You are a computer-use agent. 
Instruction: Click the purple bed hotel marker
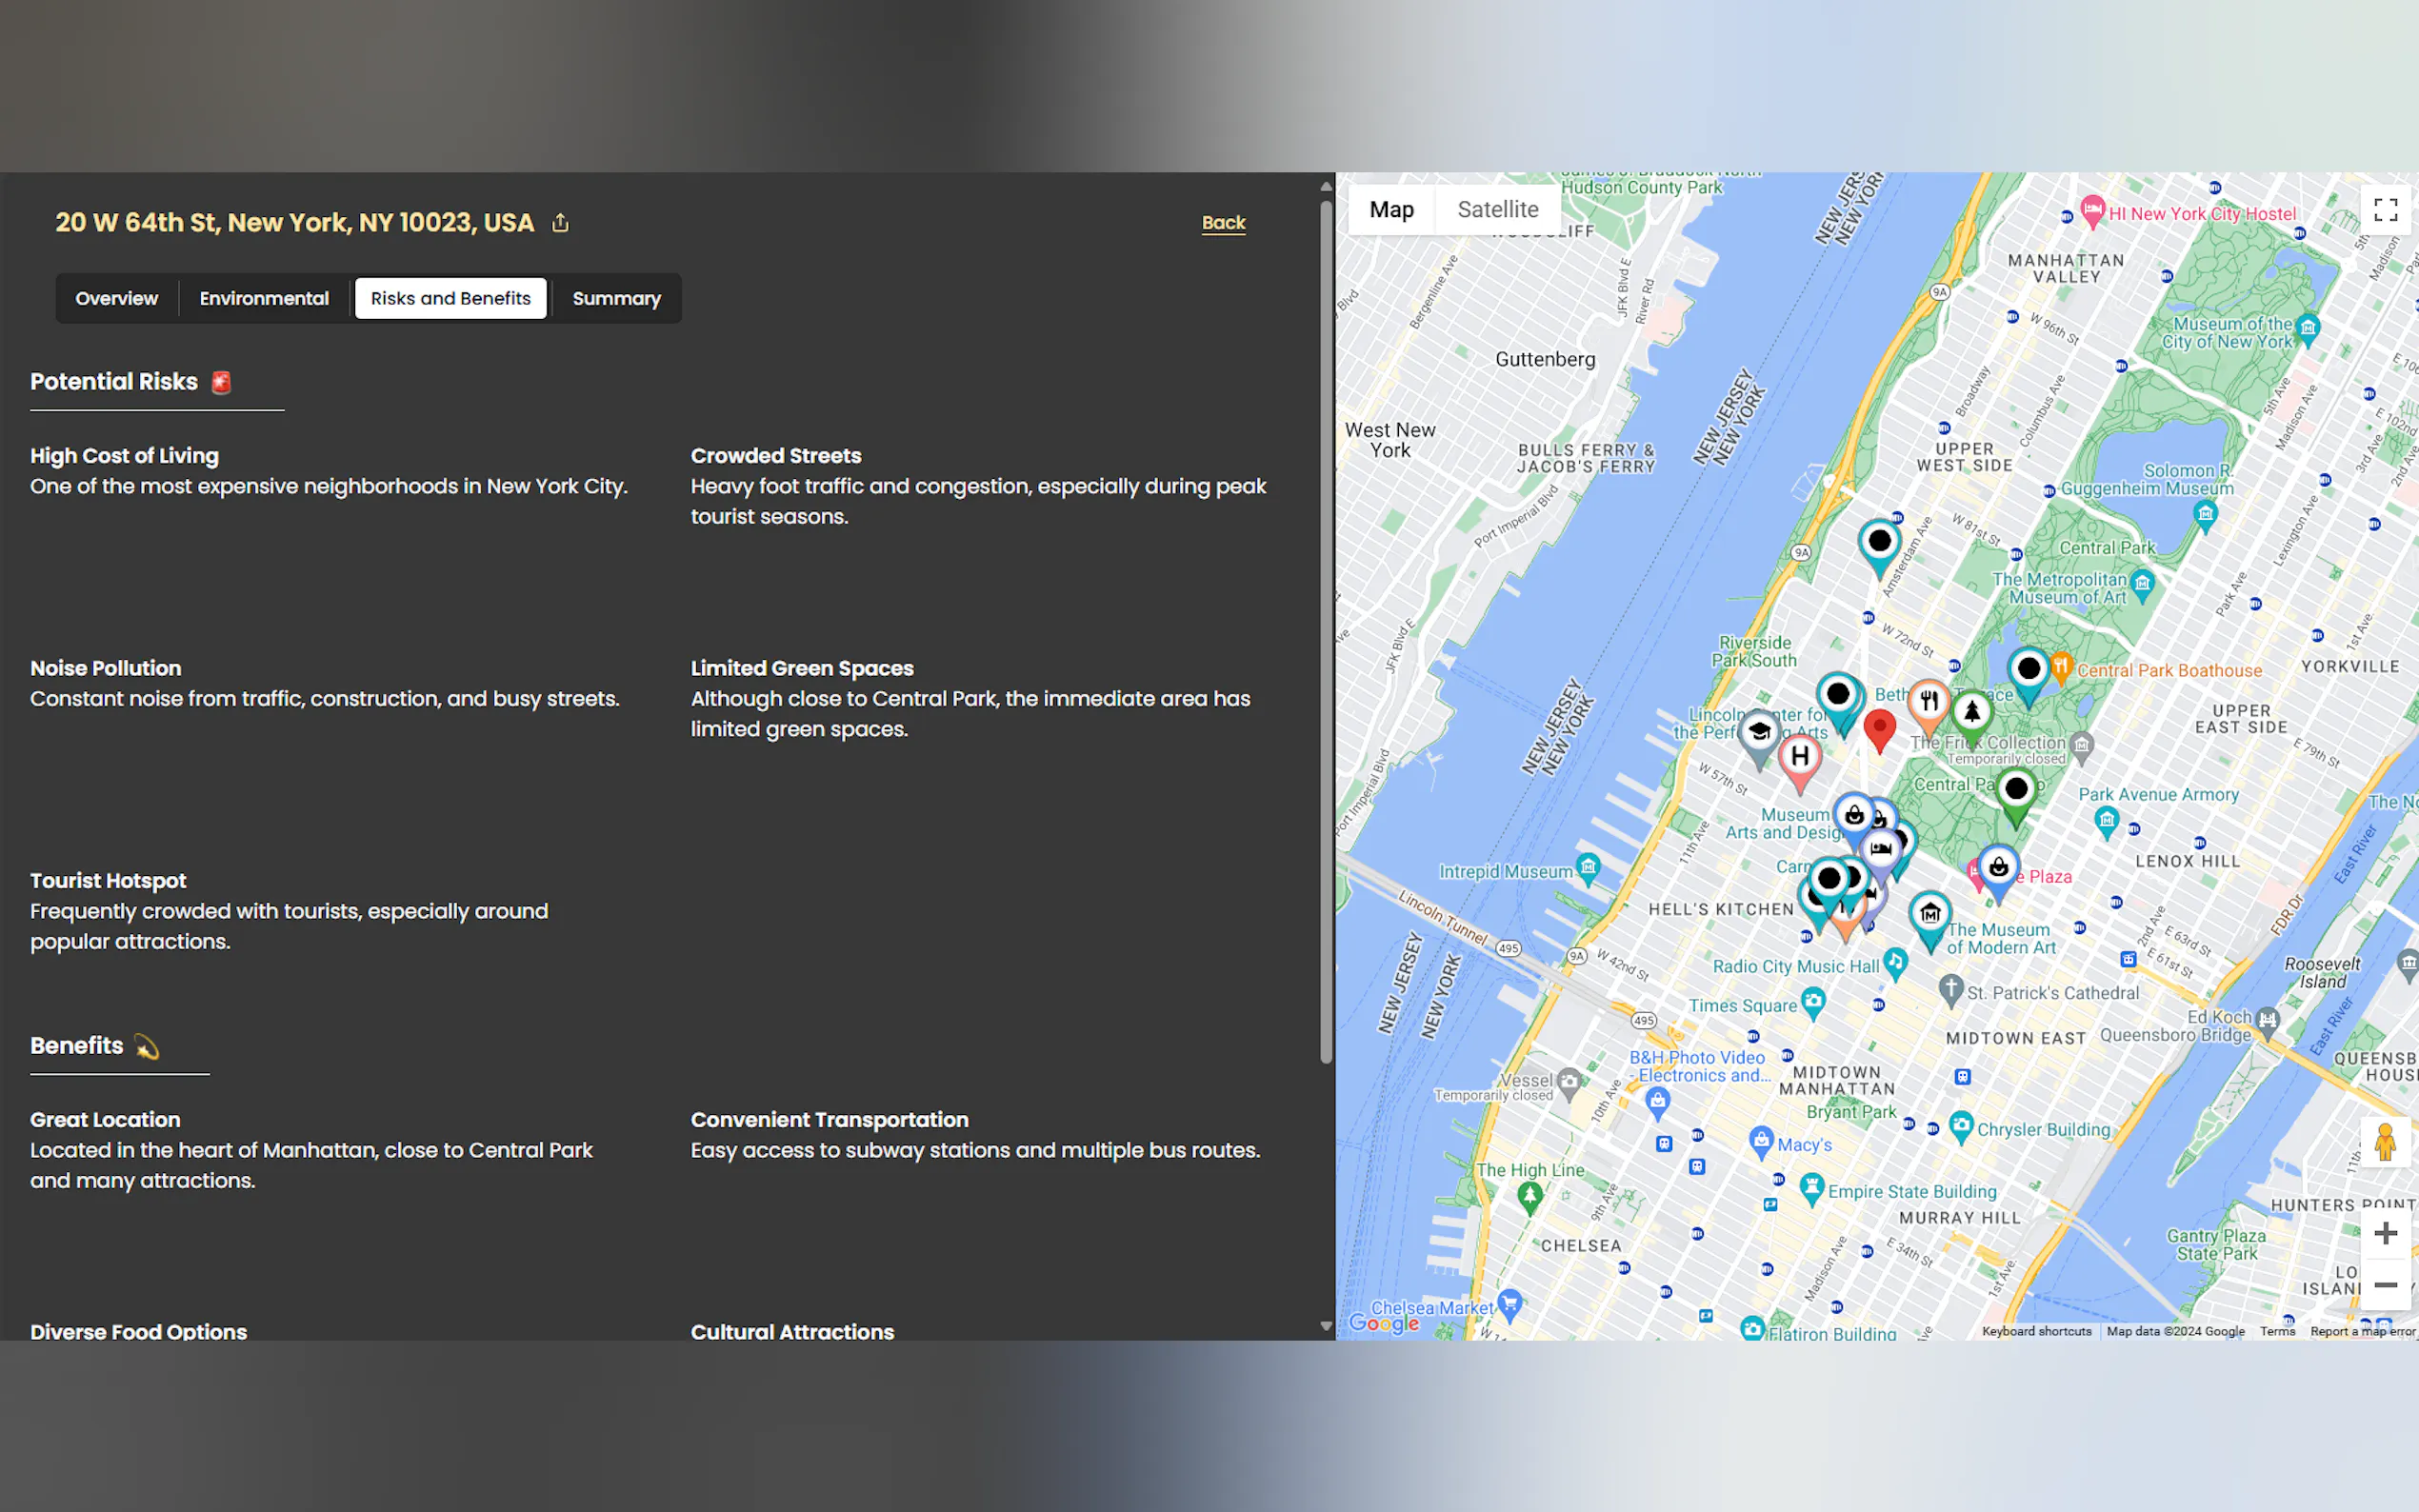1881,849
